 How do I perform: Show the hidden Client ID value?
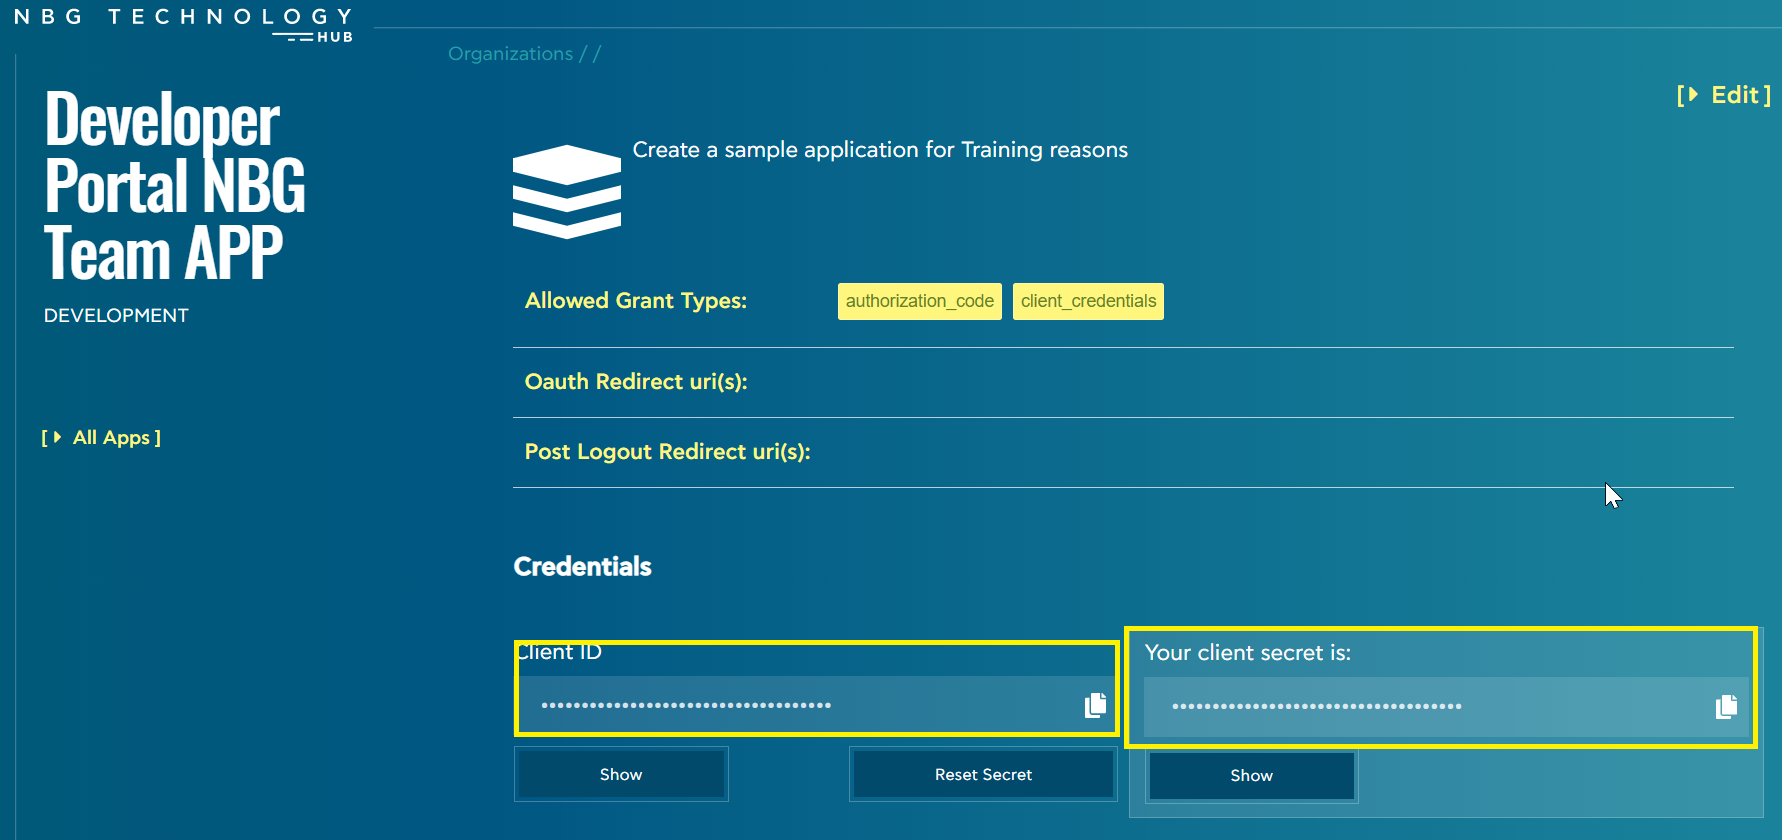point(621,774)
